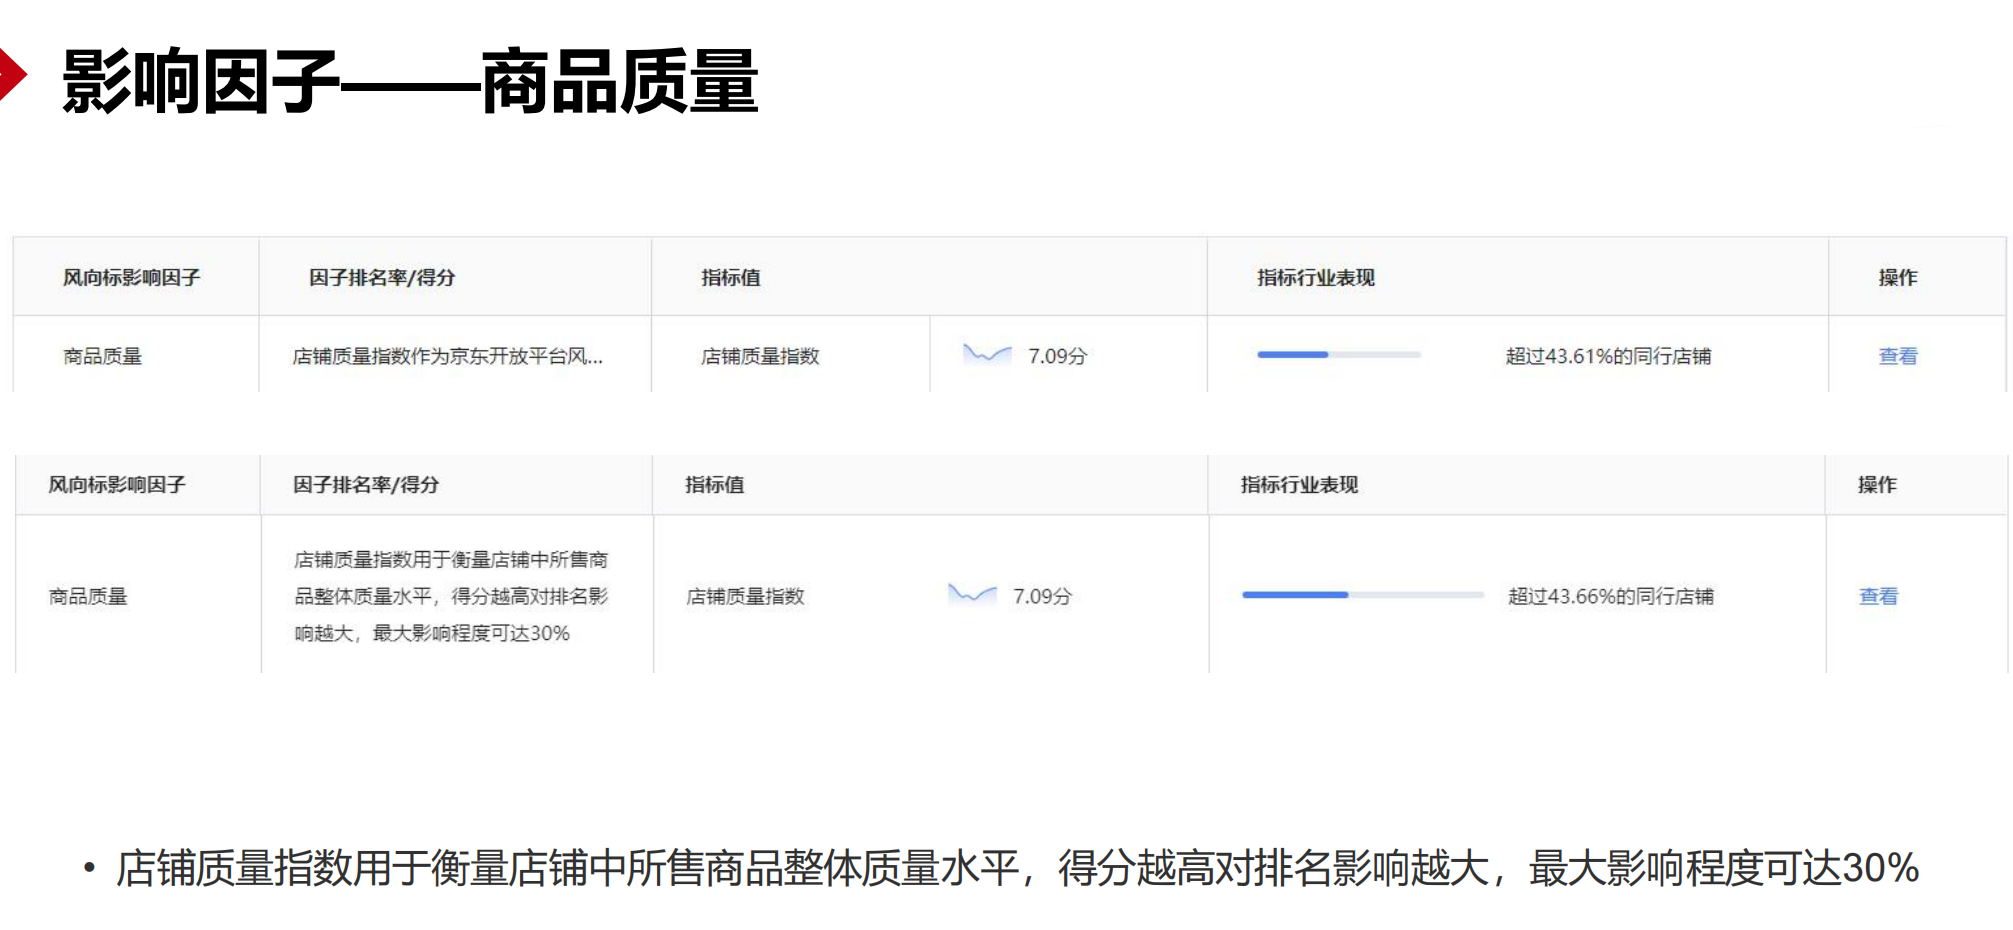Click 指标值 header in lower table
This screenshot has width=2013, height=930.
point(714,484)
